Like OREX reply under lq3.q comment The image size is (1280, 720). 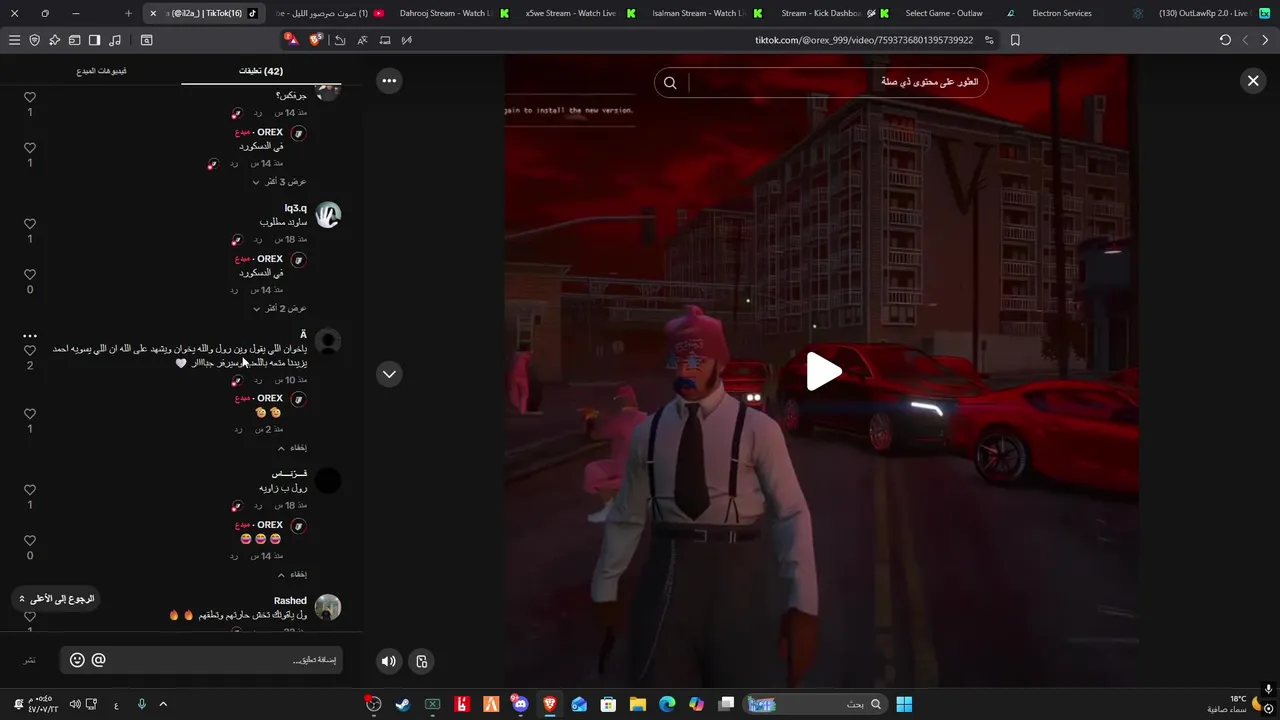click(30, 275)
